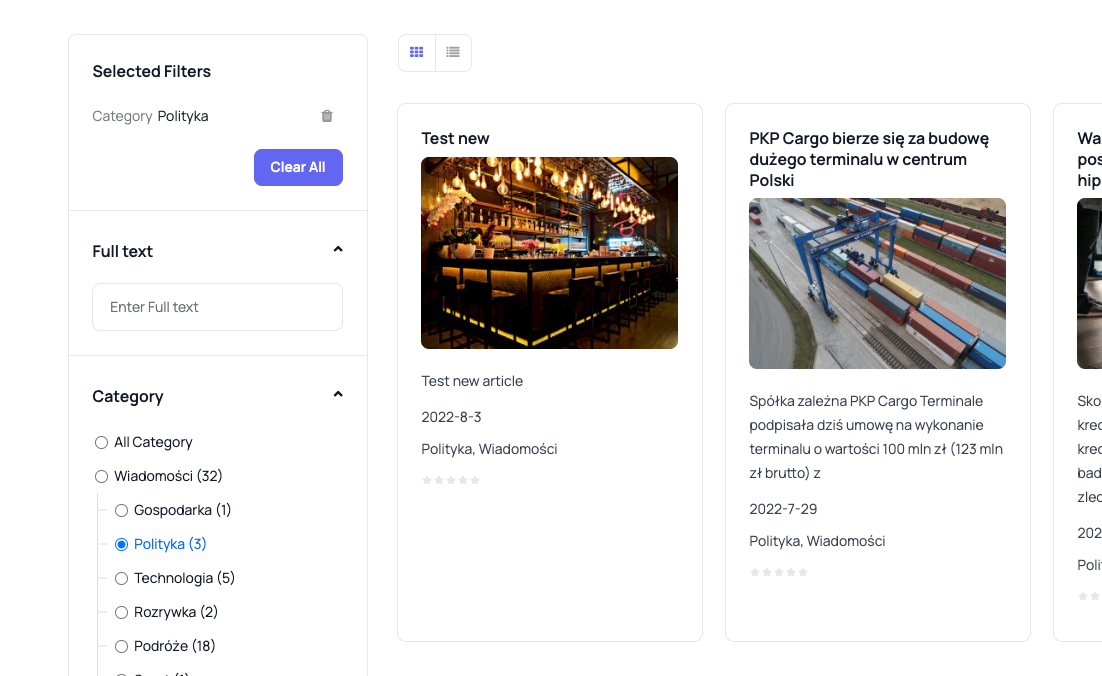Select the Polityka (3) radio button
The image size is (1102, 676).
122,545
